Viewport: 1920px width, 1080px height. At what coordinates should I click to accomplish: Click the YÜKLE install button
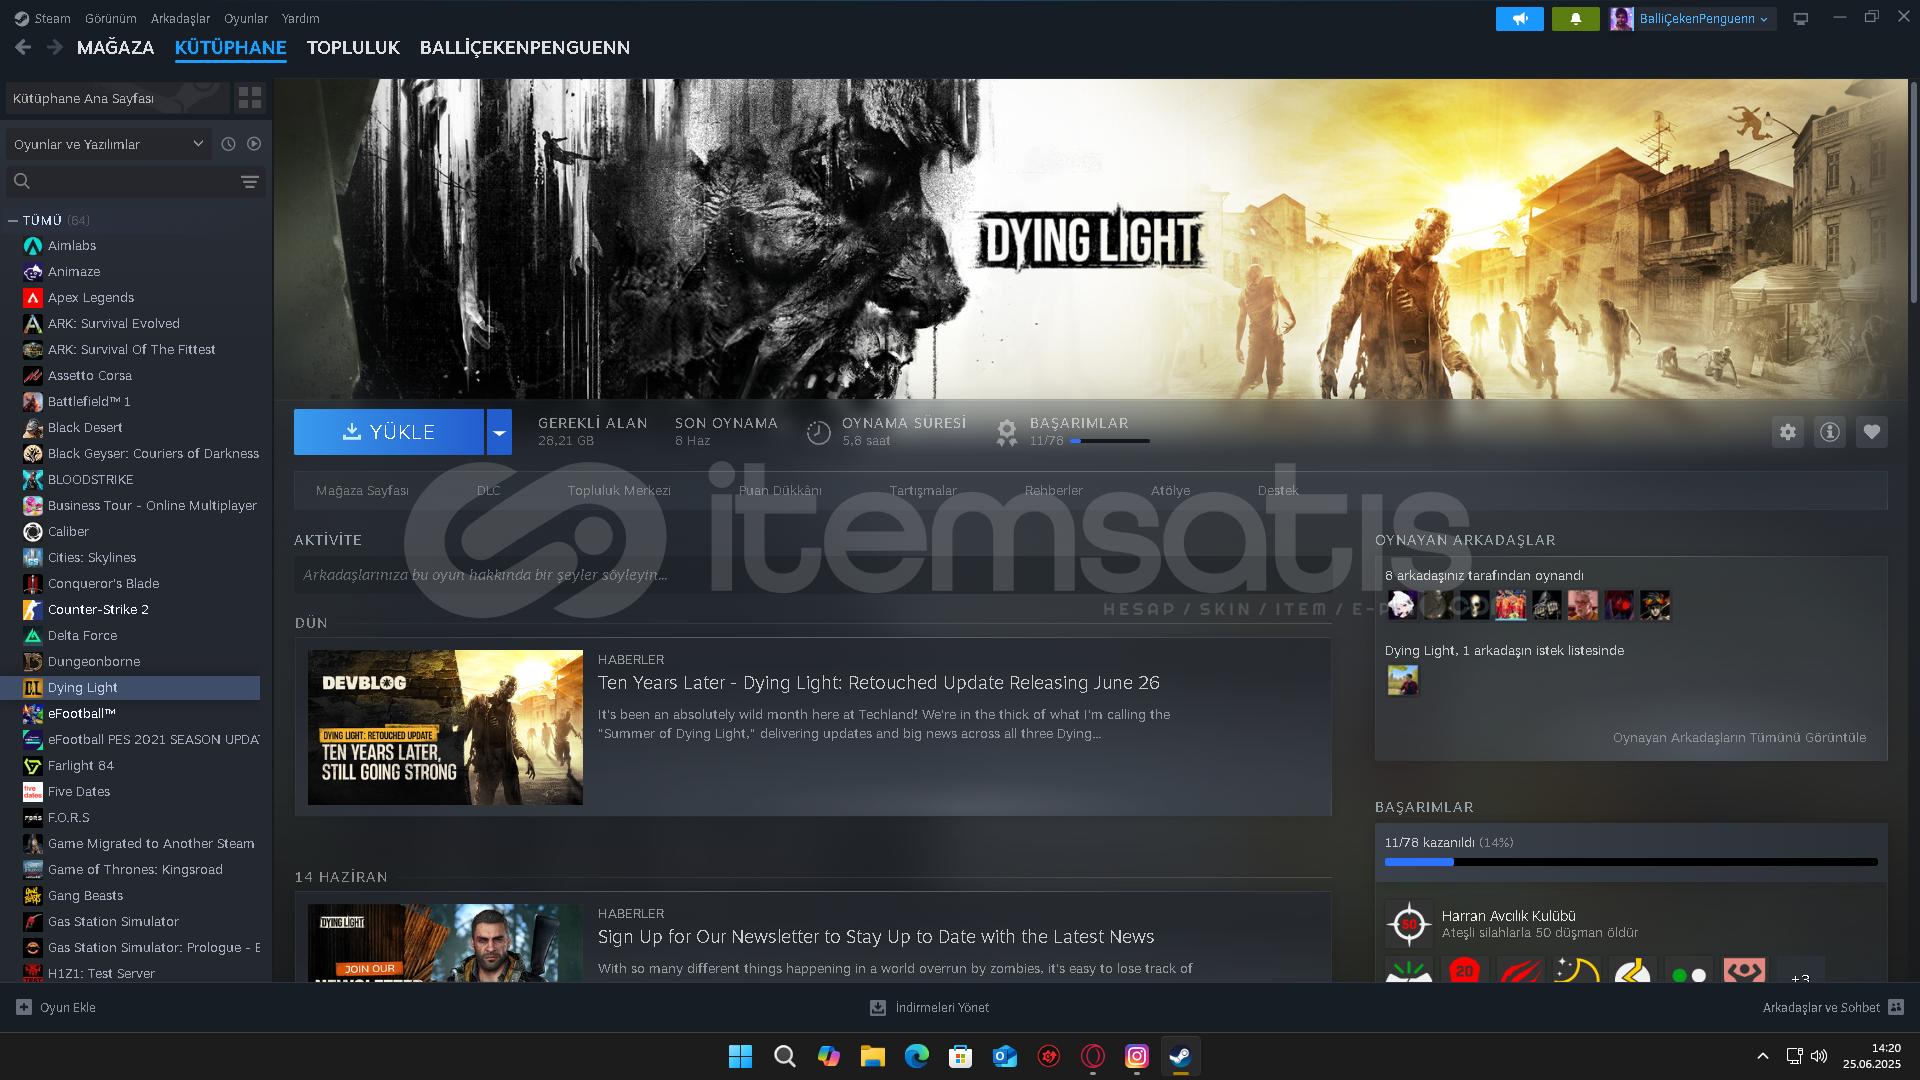pyautogui.click(x=389, y=432)
